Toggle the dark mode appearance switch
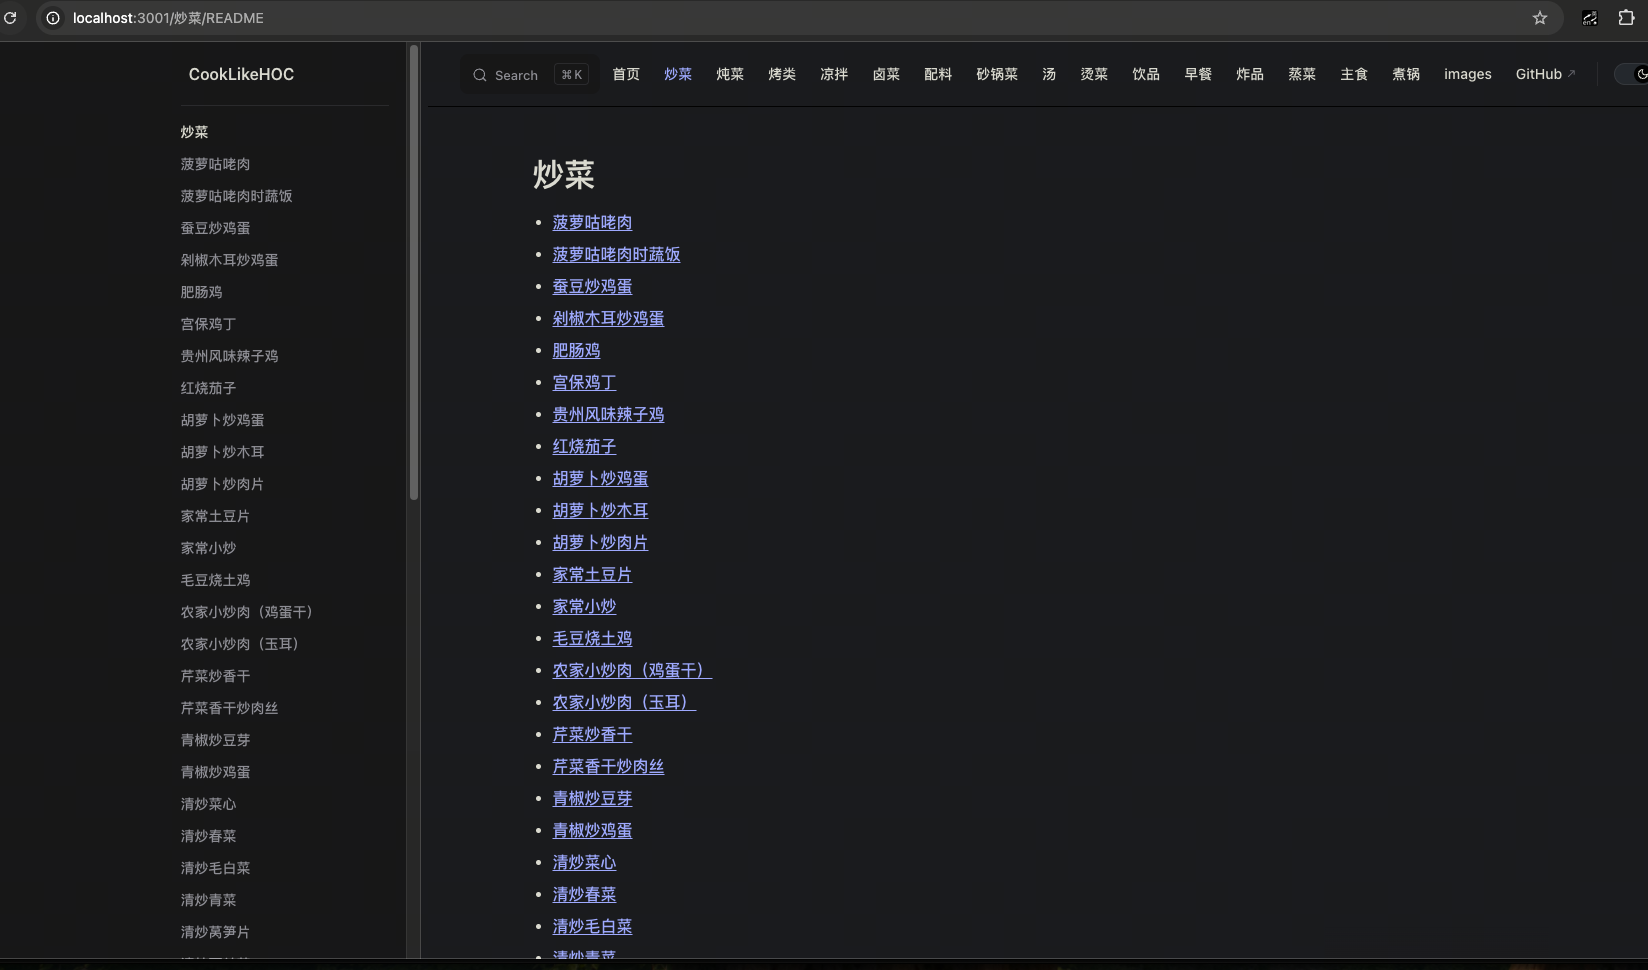Screen dimensions: 1648x970 coord(1628,74)
